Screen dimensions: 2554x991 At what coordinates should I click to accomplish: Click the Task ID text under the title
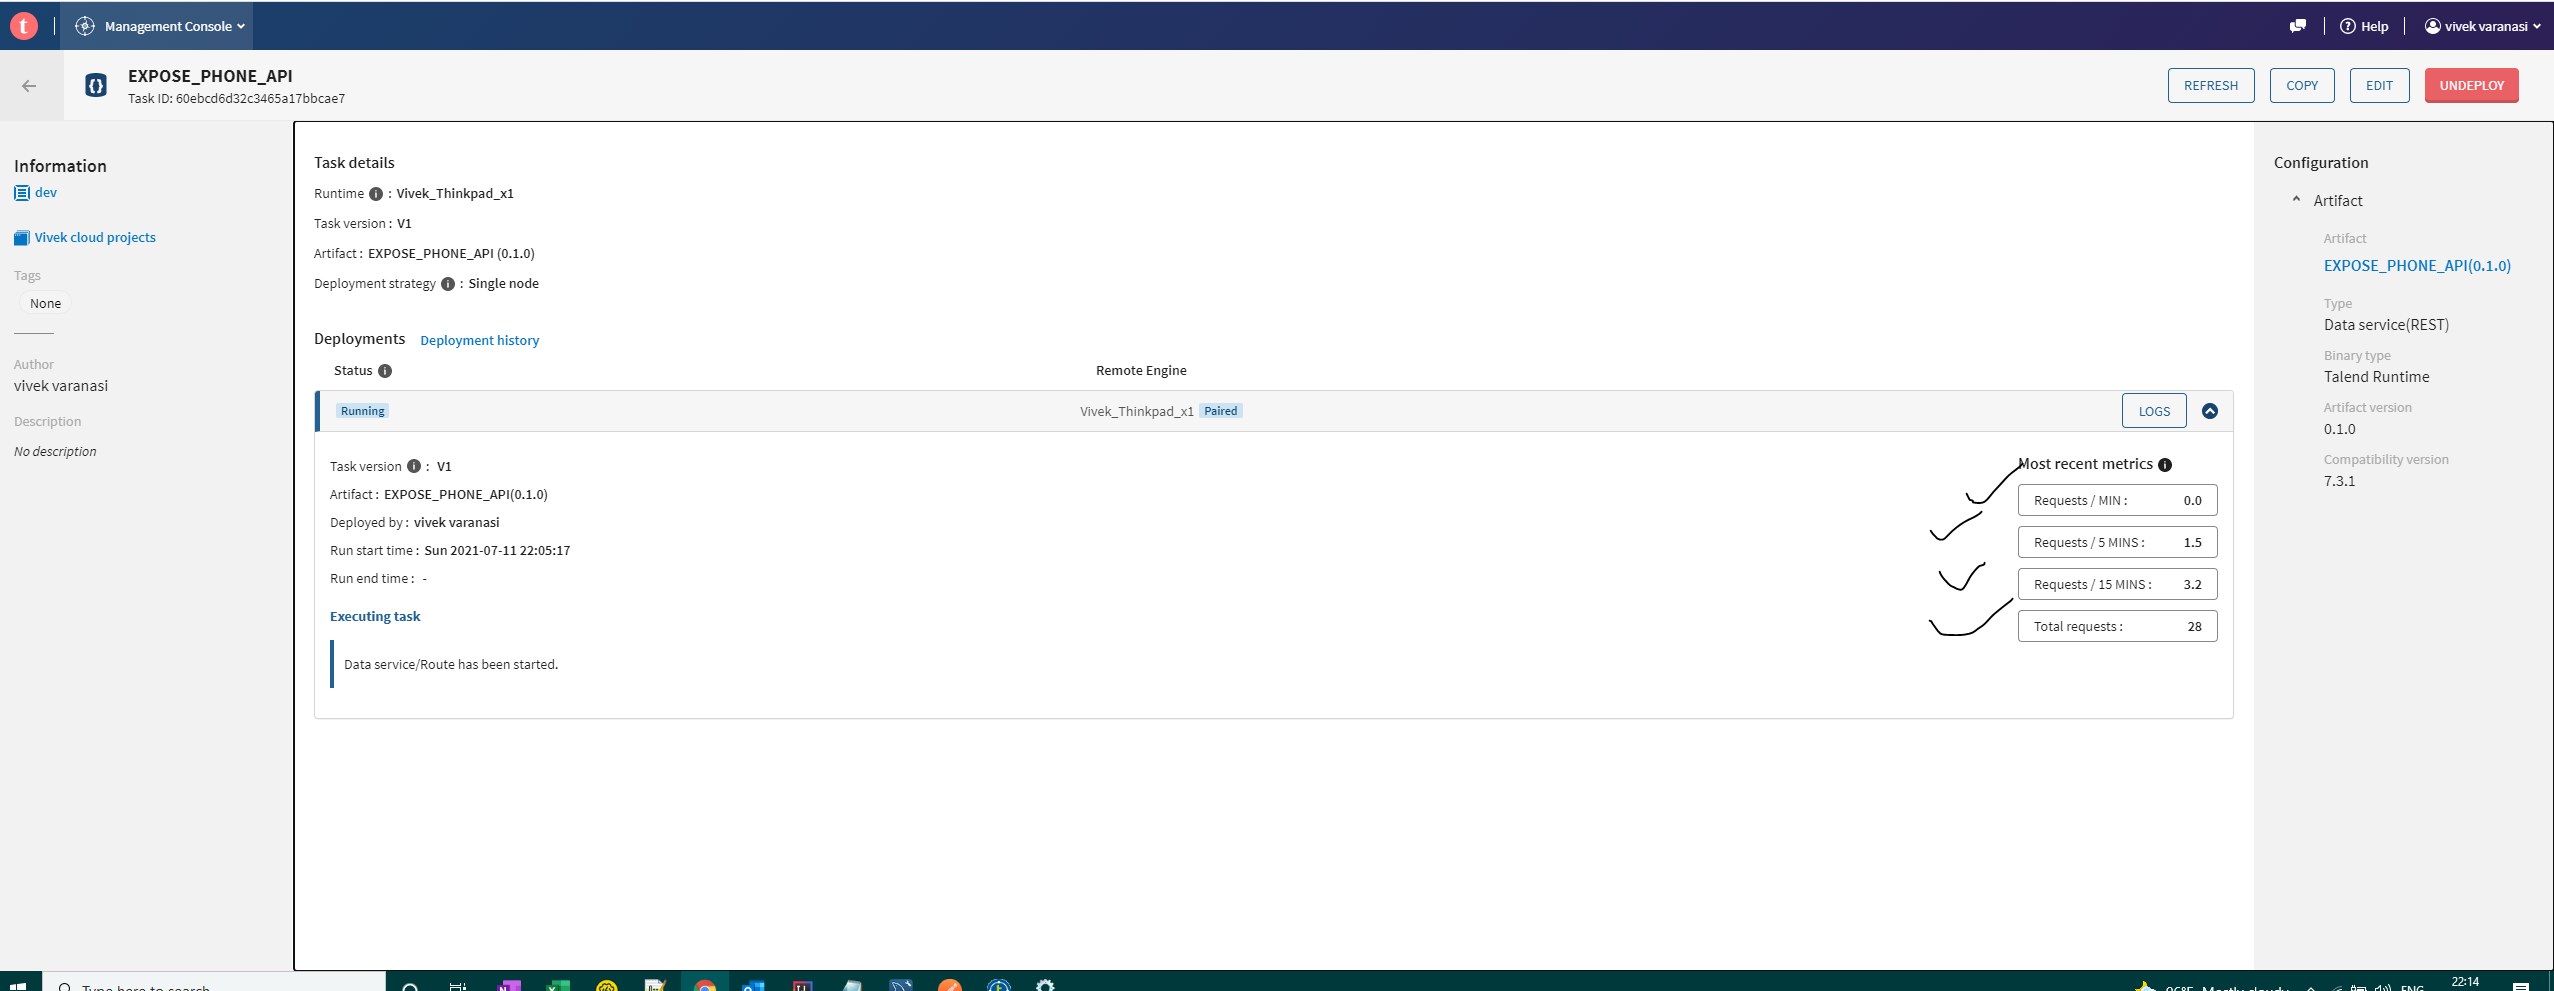point(236,99)
